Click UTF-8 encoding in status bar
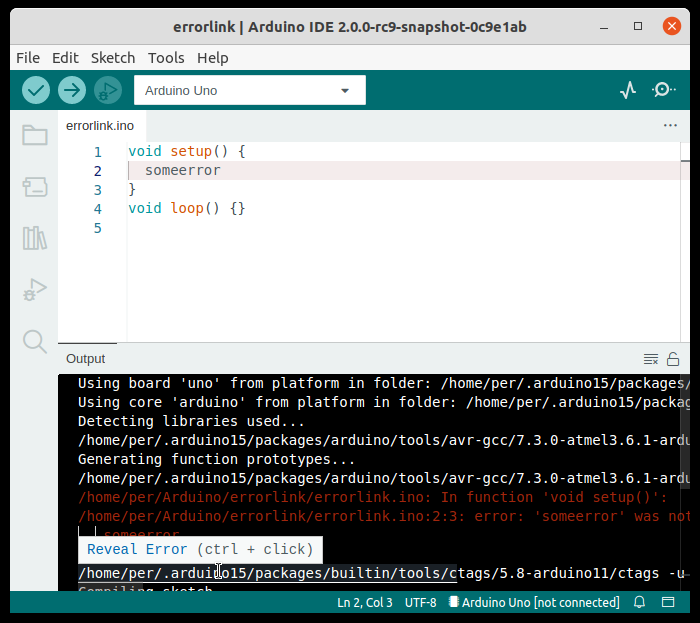The image size is (700, 623). click(421, 602)
